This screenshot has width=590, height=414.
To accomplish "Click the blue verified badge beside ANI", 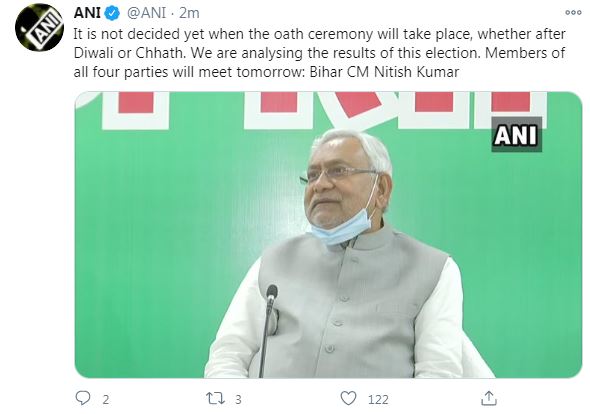I will point(112,14).
